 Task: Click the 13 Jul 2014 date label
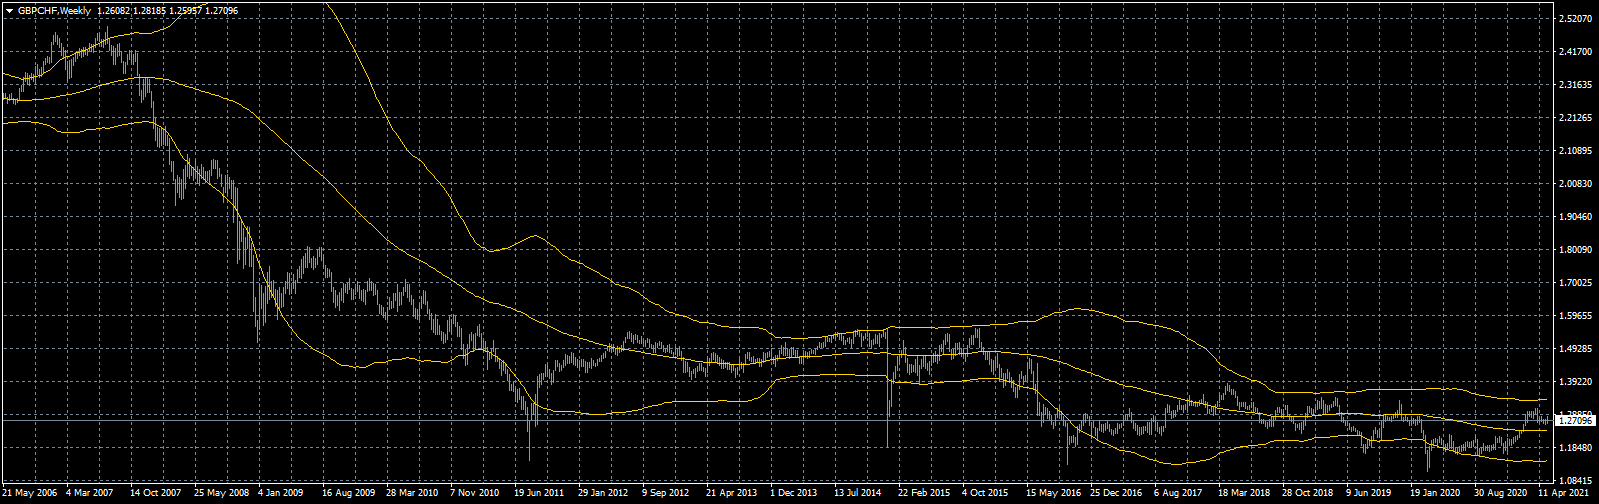tap(859, 493)
